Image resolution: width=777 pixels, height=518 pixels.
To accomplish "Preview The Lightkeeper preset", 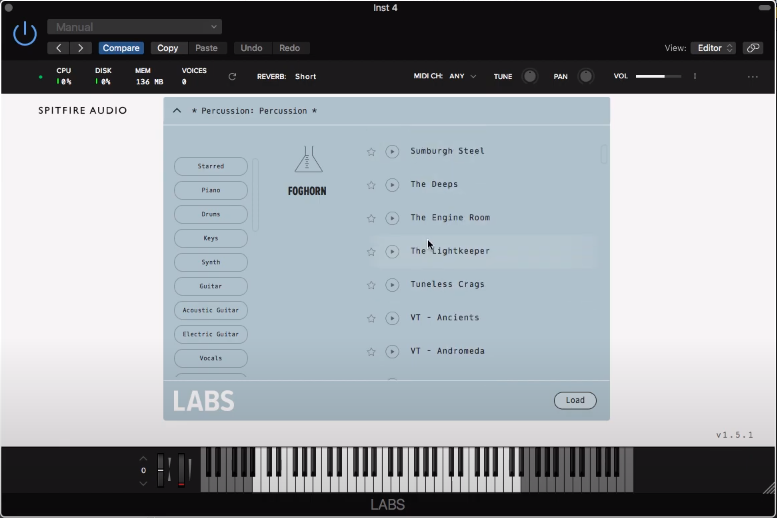I will click(392, 252).
